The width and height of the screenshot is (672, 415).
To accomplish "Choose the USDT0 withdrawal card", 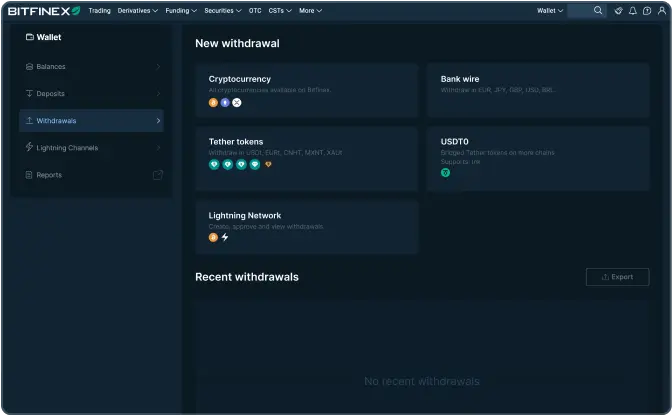I will 538,158.
